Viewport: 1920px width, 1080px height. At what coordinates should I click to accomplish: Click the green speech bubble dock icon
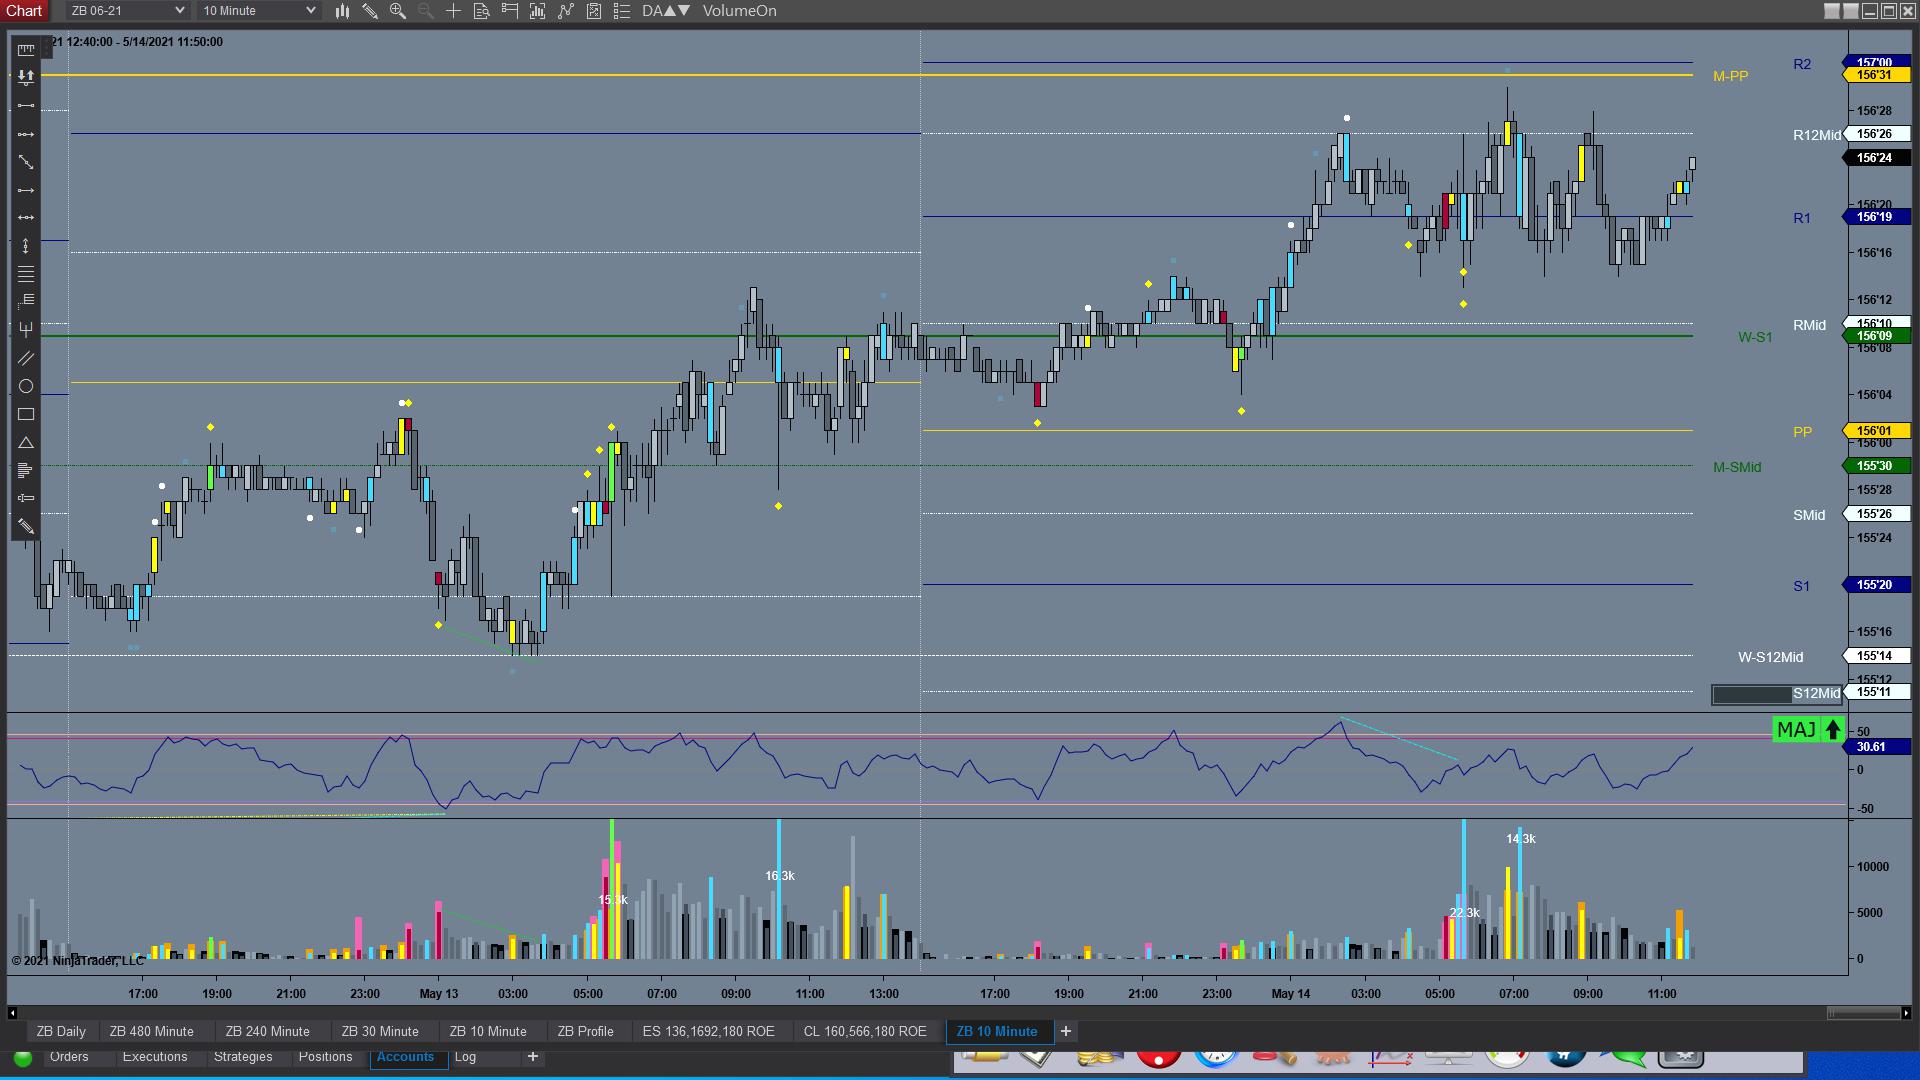(x=1625, y=1058)
